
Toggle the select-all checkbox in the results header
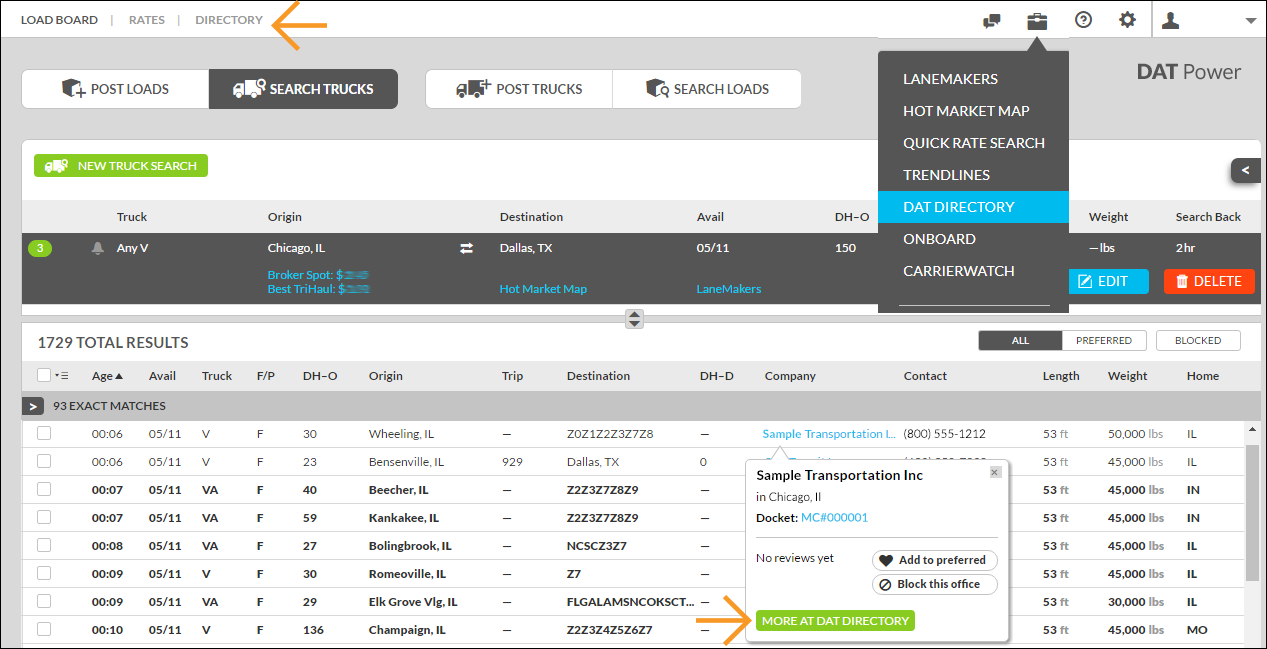(44, 376)
